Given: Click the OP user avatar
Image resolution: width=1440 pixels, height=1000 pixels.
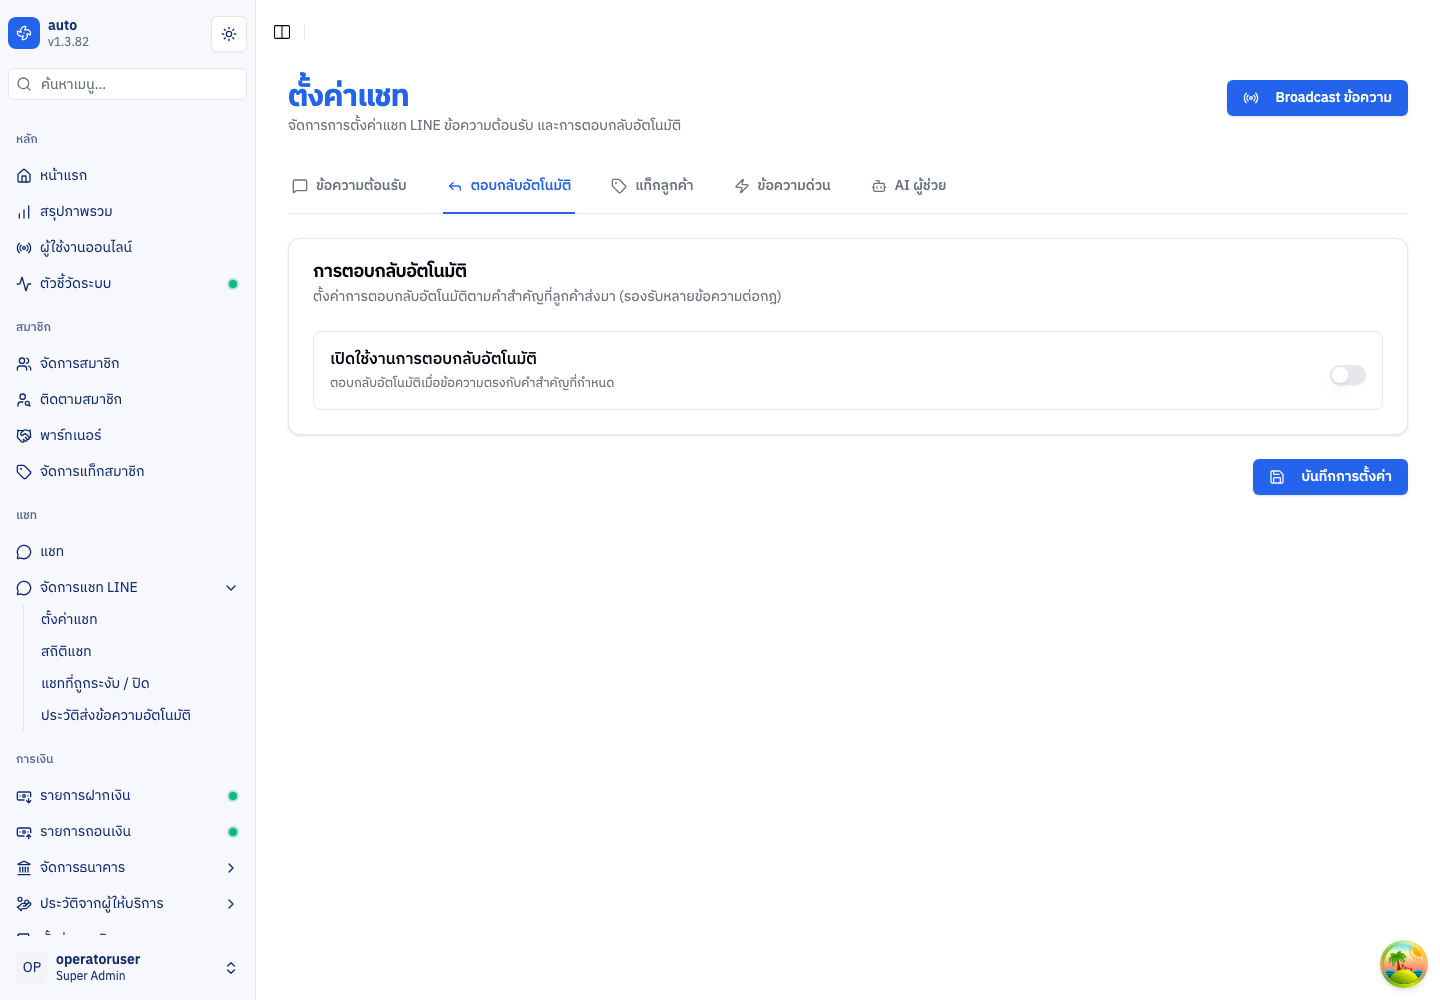Looking at the screenshot, I should 32,967.
